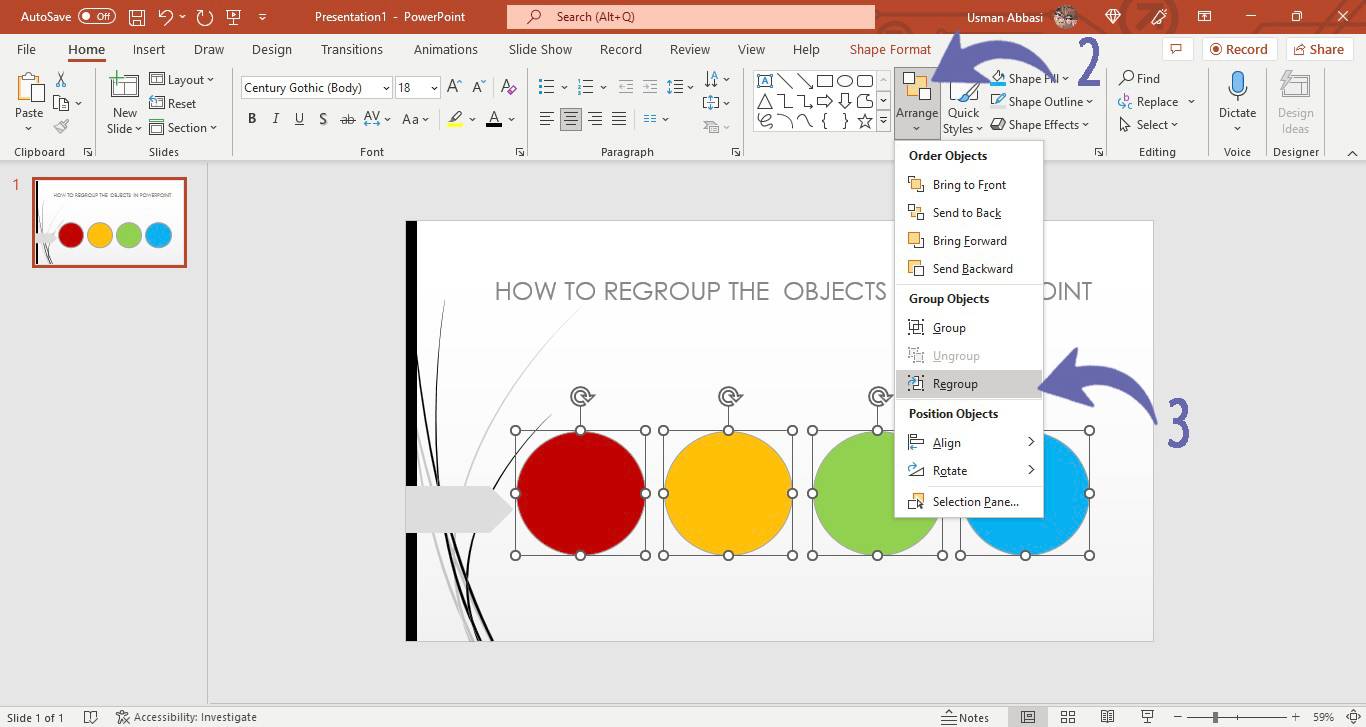
Task: Open the Selection Pane
Action: pyautogui.click(x=969, y=502)
